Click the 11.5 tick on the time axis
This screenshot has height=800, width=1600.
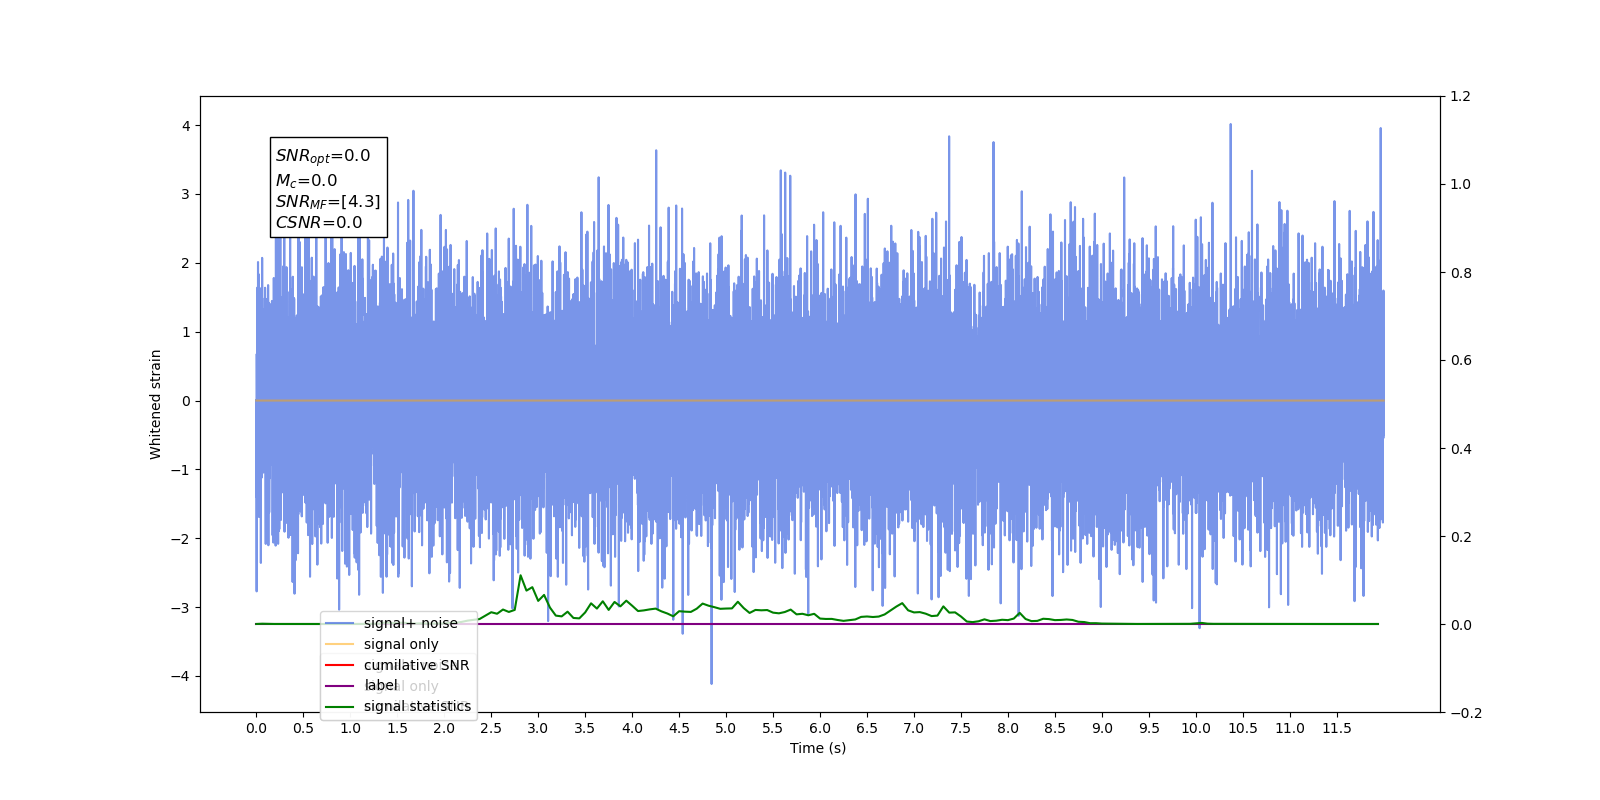1337,728
